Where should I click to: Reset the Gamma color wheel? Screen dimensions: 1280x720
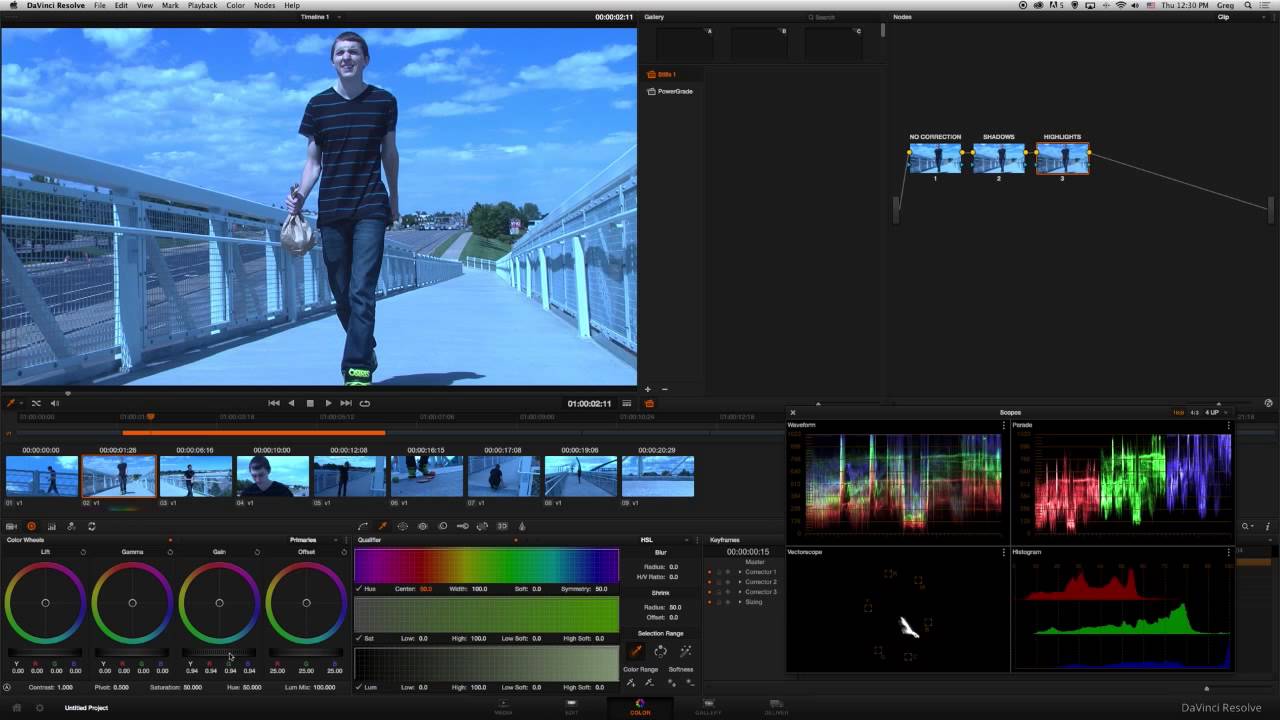click(170, 552)
